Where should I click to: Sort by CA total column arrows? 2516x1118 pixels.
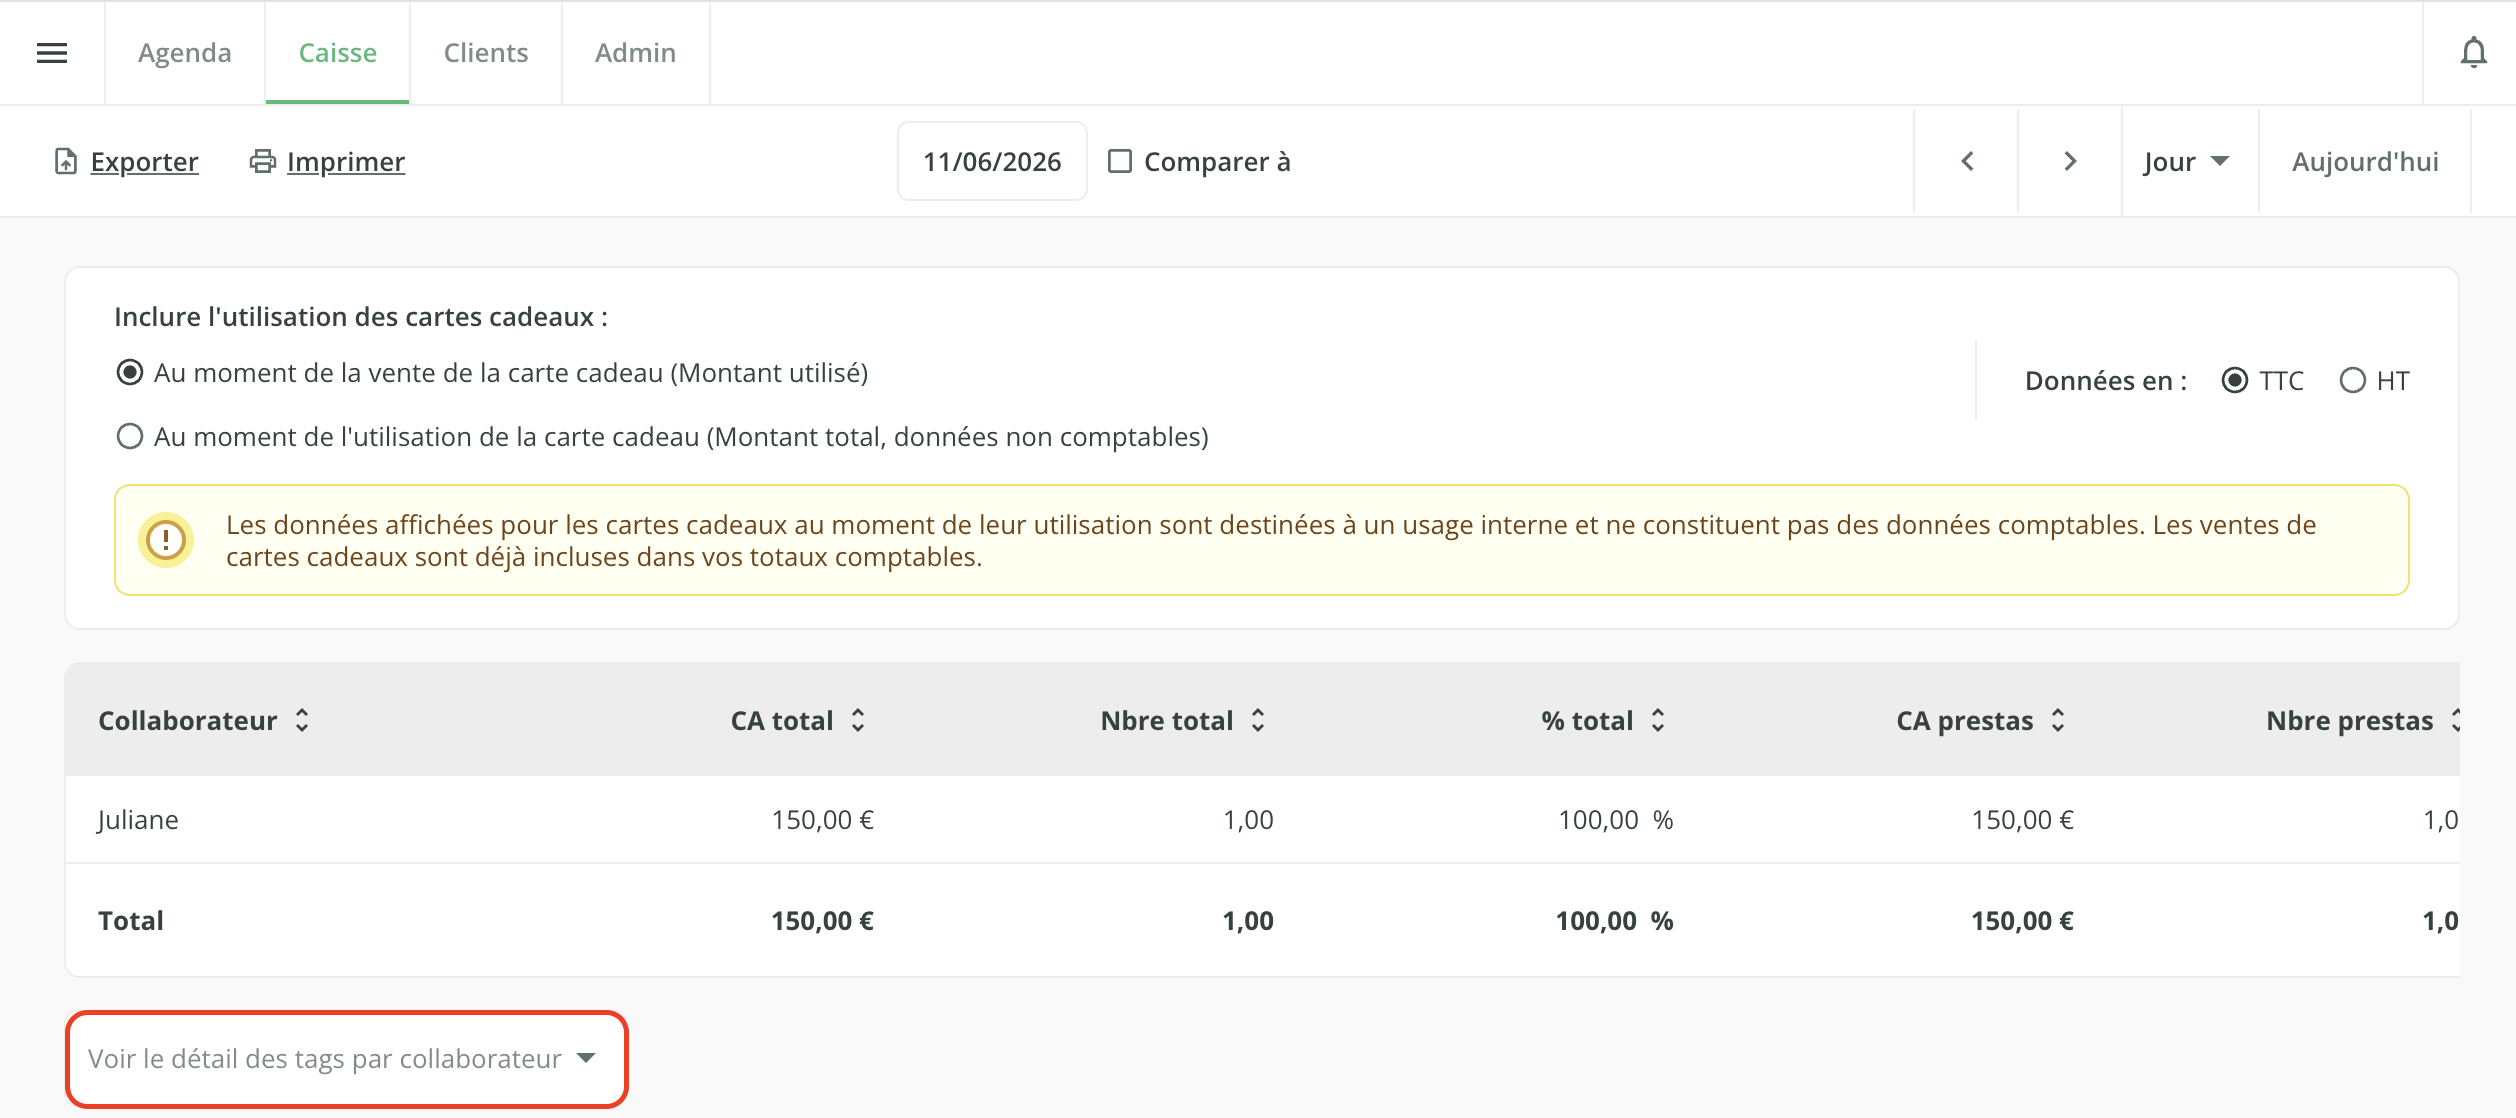[858, 720]
